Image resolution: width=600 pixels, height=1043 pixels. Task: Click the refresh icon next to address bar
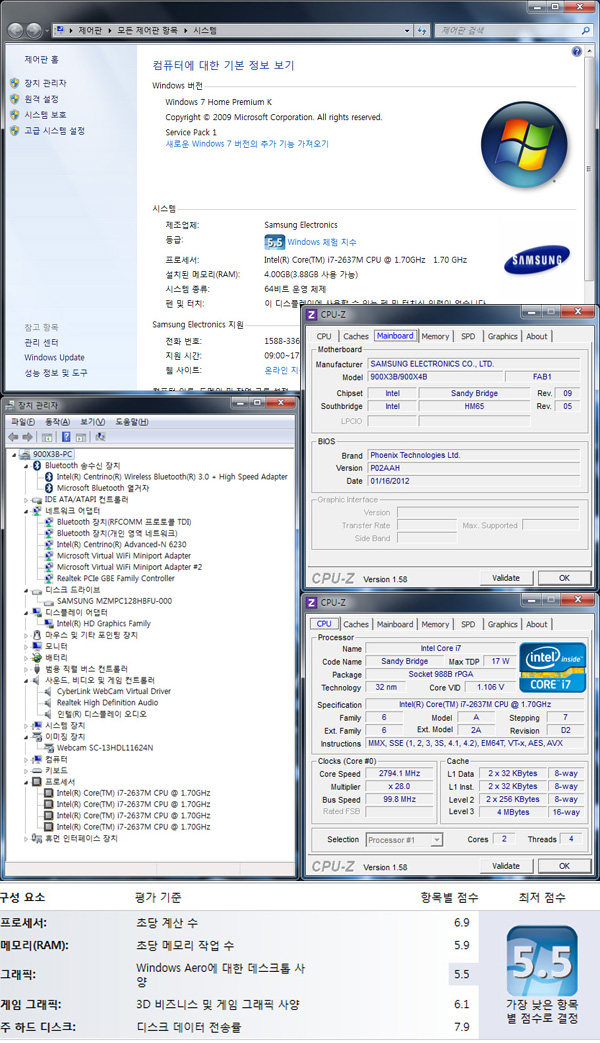tap(422, 31)
